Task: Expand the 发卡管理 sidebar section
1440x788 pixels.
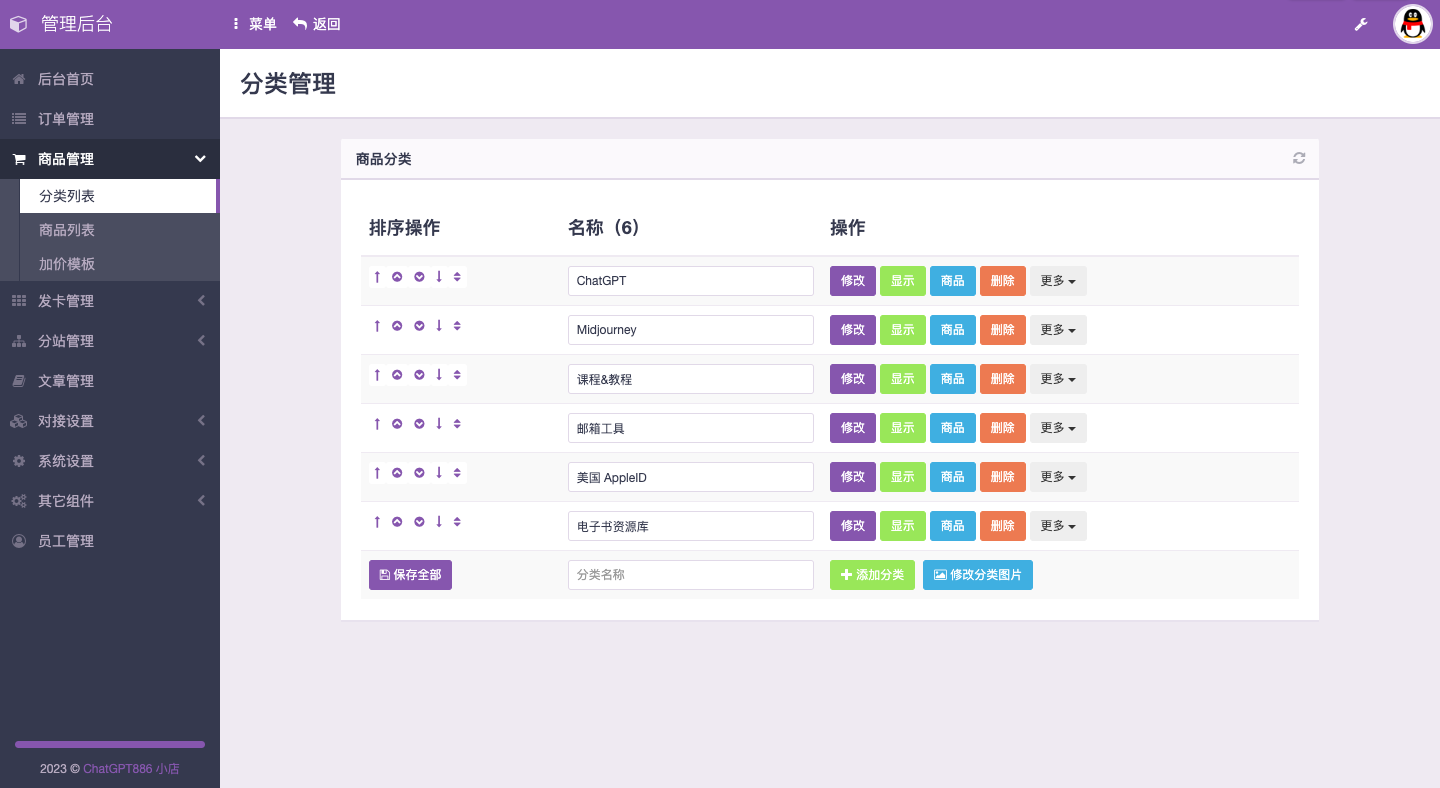Action: [110, 300]
